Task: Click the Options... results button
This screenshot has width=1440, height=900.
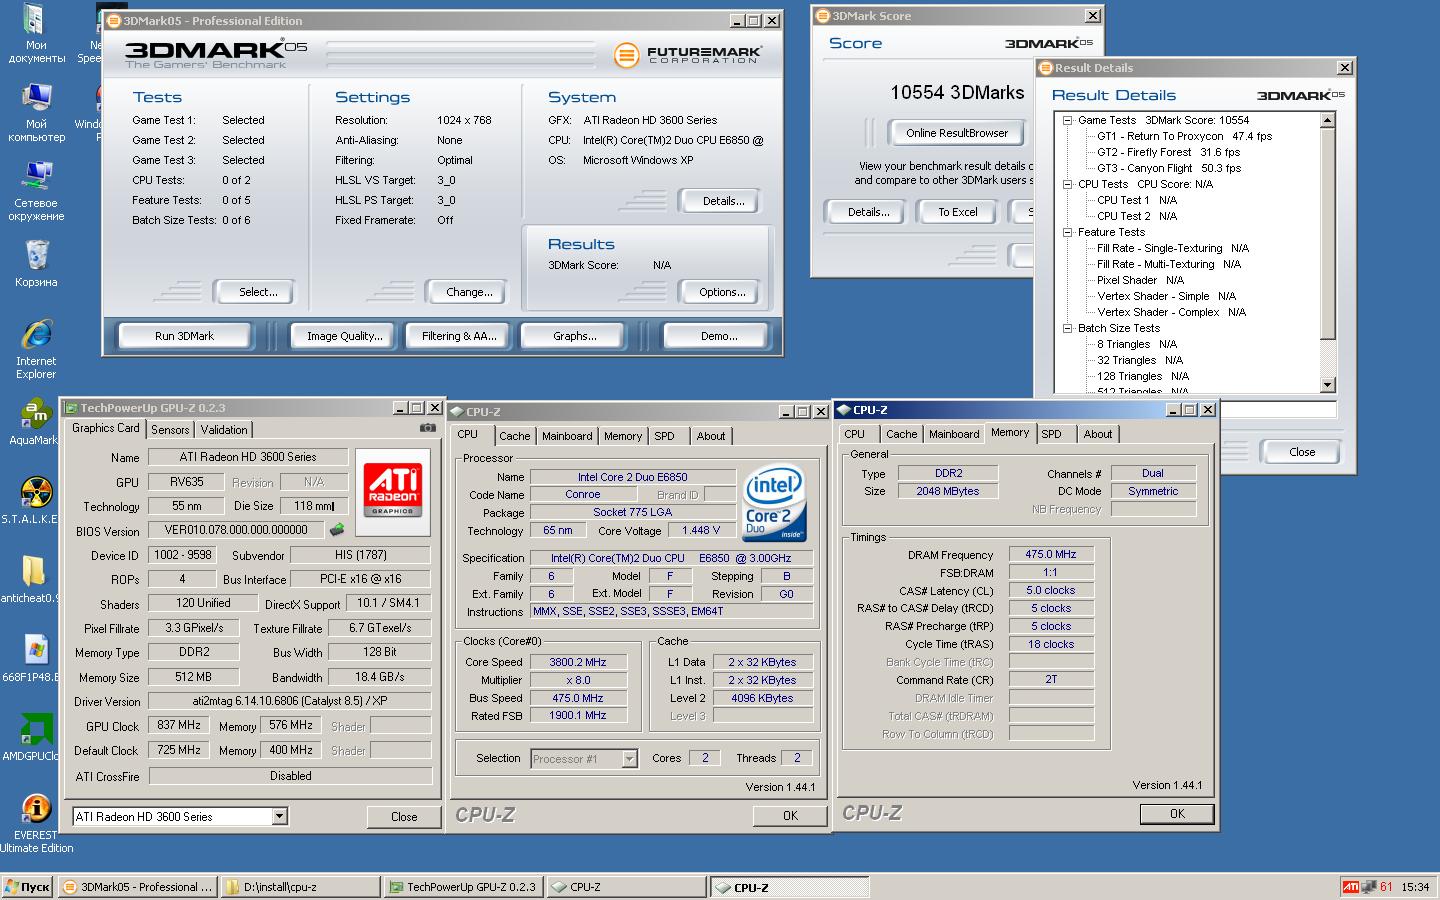Action: tap(722, 292)
